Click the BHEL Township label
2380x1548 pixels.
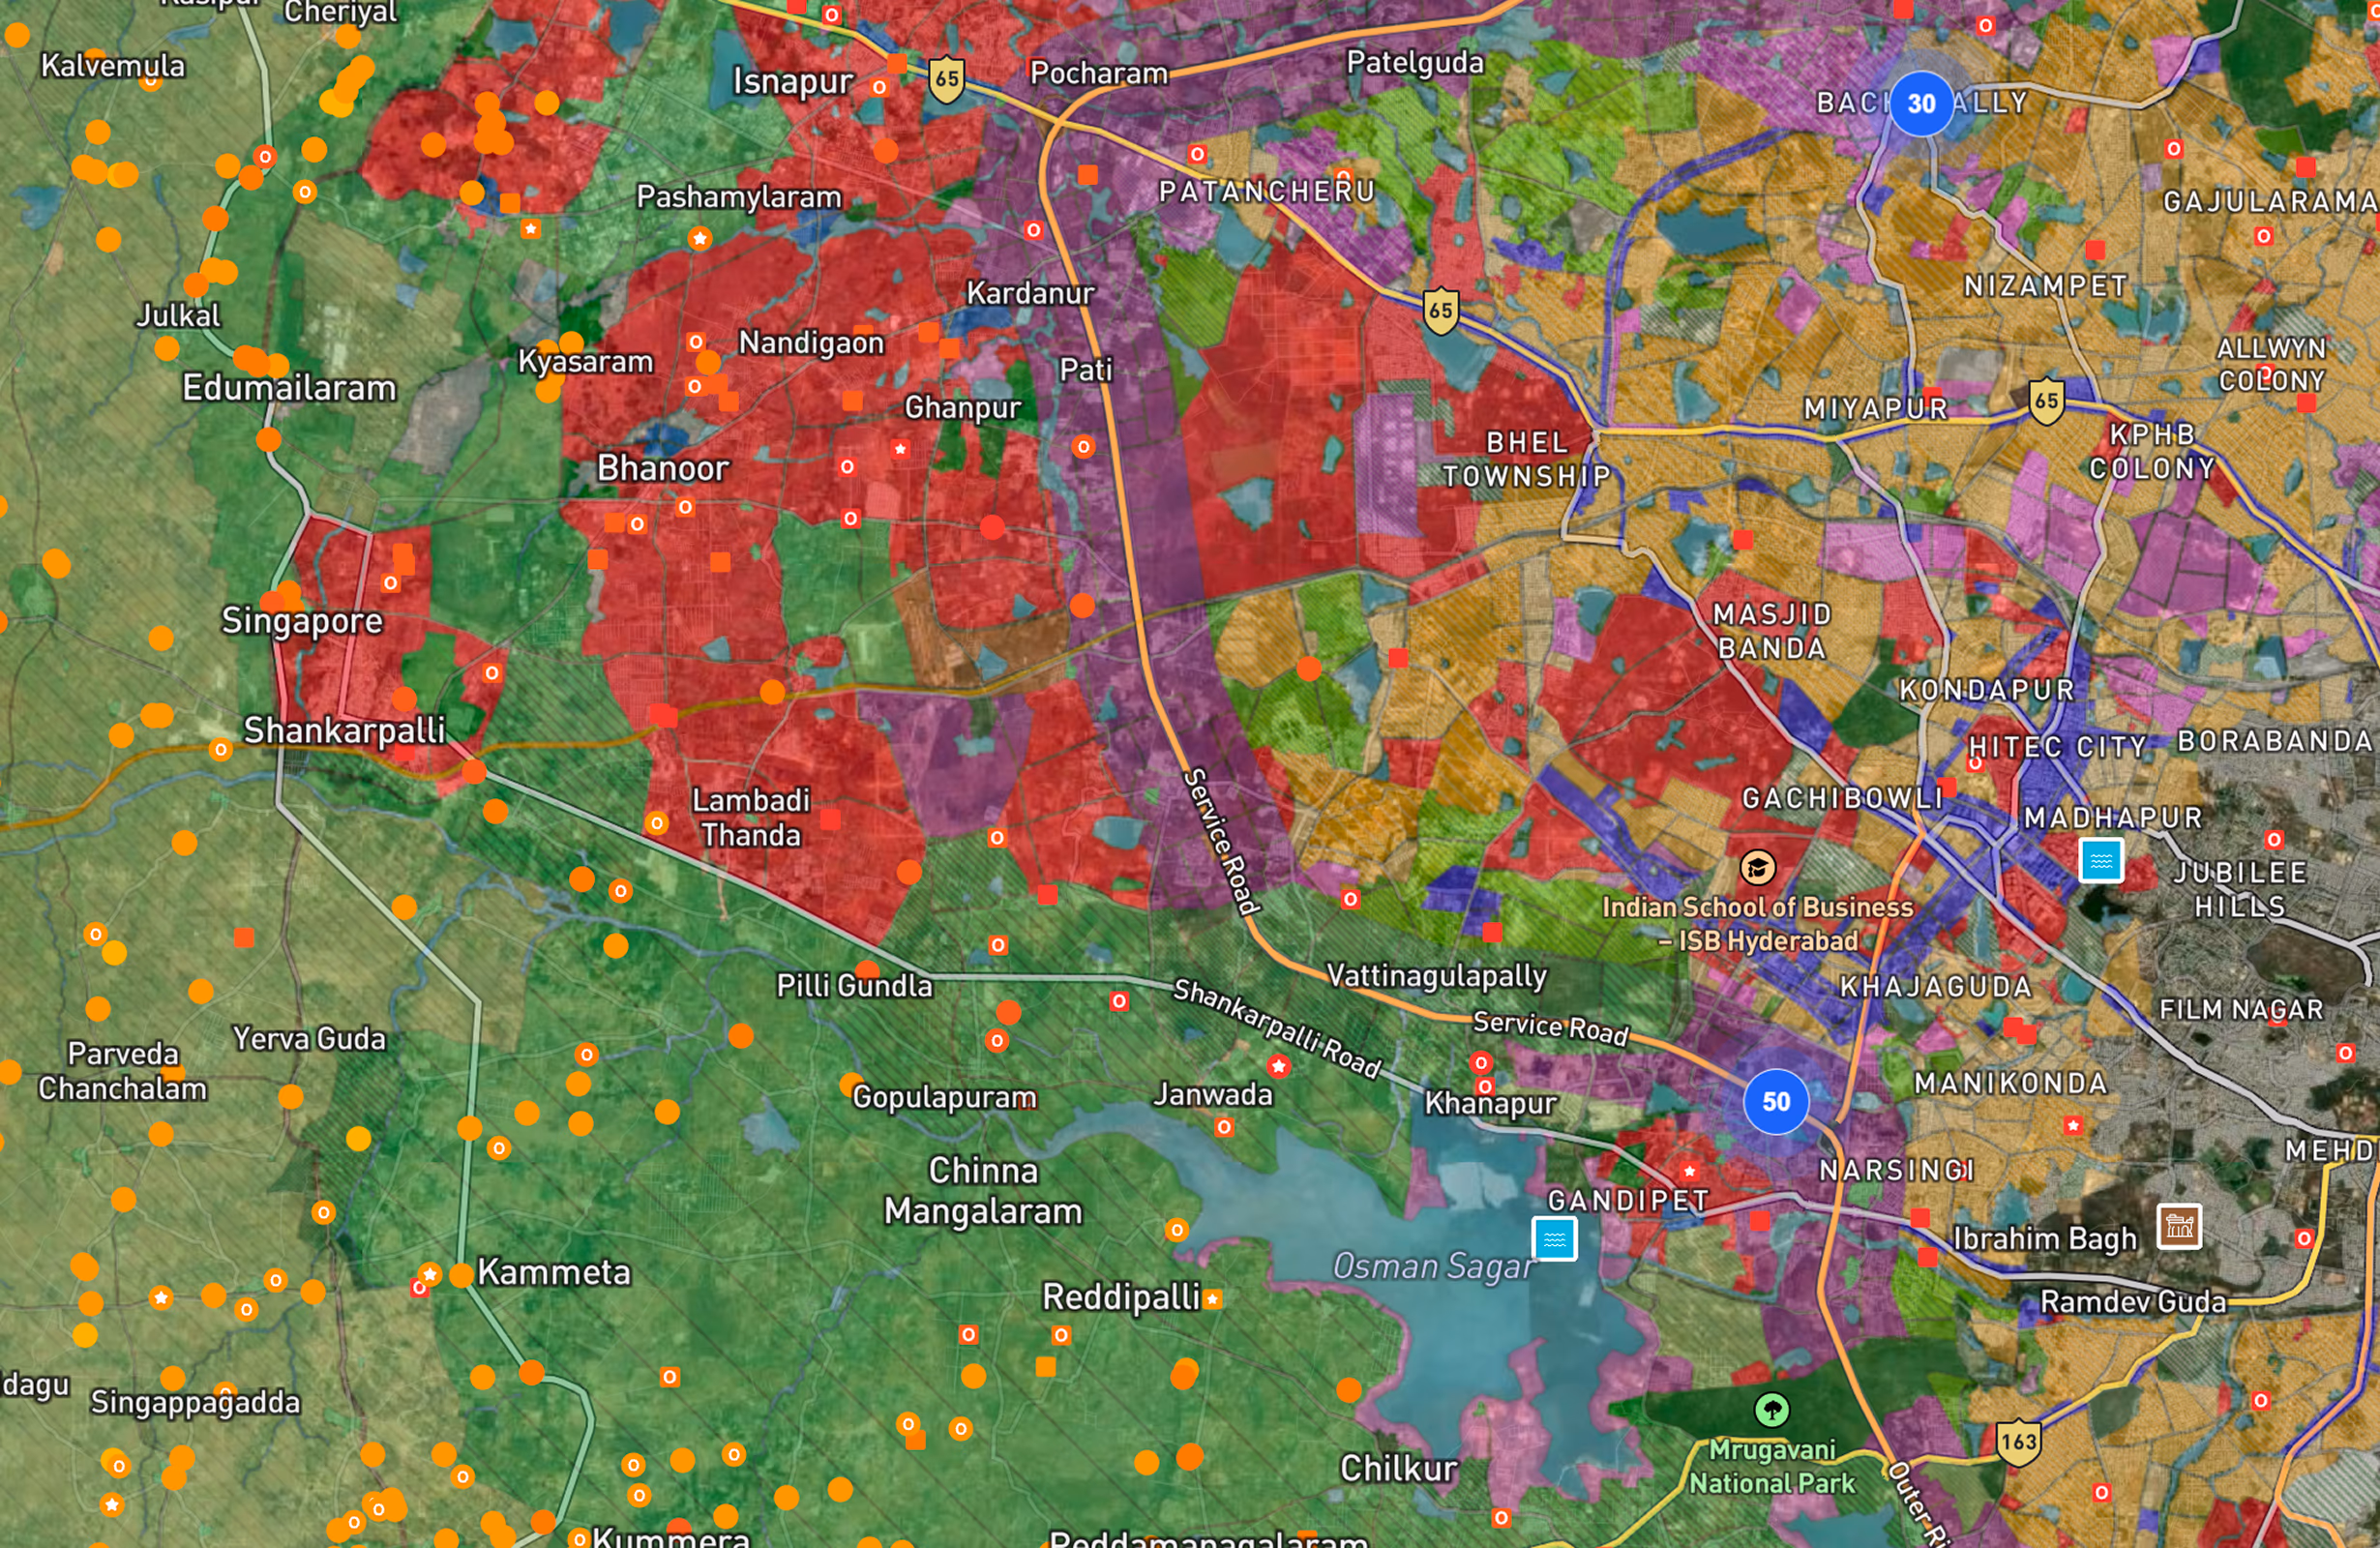point(1526,459)
